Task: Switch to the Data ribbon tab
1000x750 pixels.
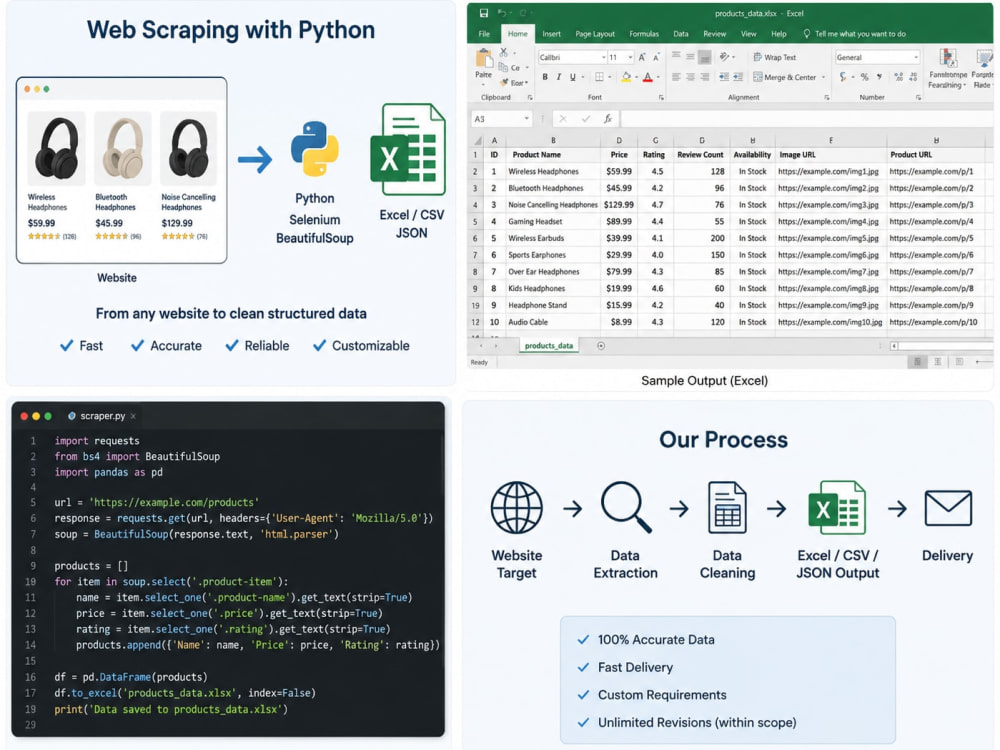Action: click(681, 34)
